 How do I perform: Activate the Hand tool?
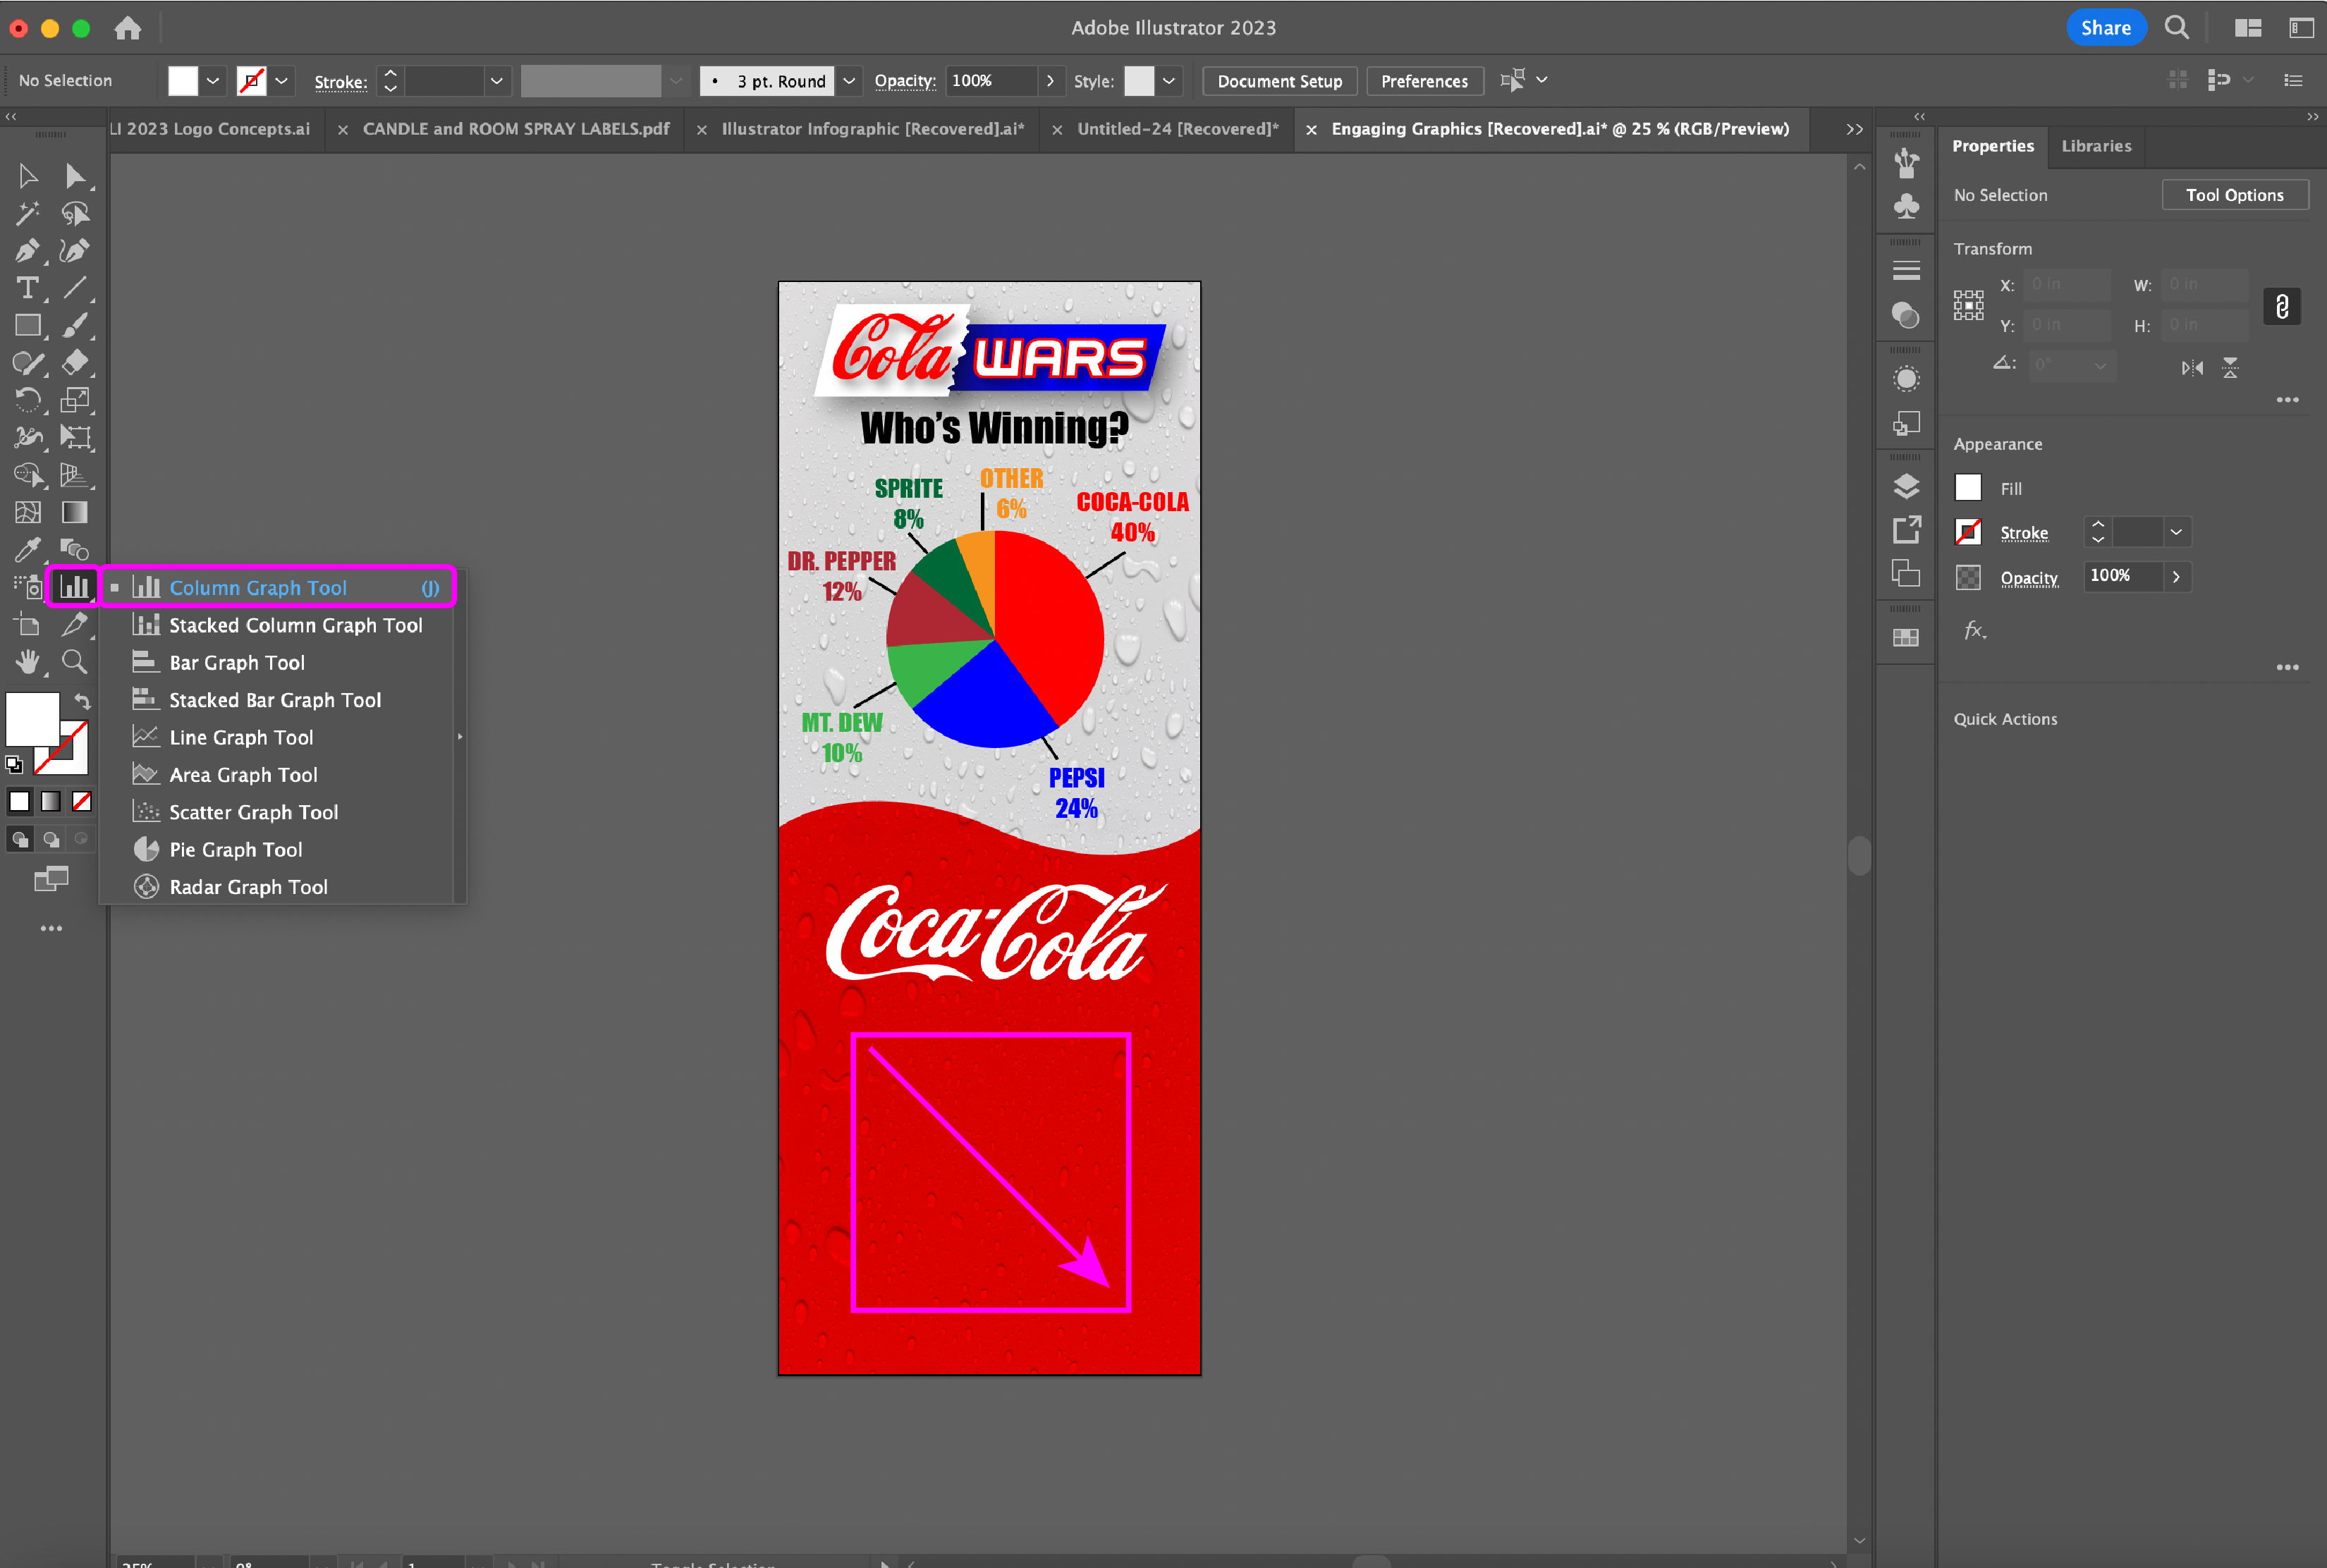pyautogui.click(x=27, y=661)
